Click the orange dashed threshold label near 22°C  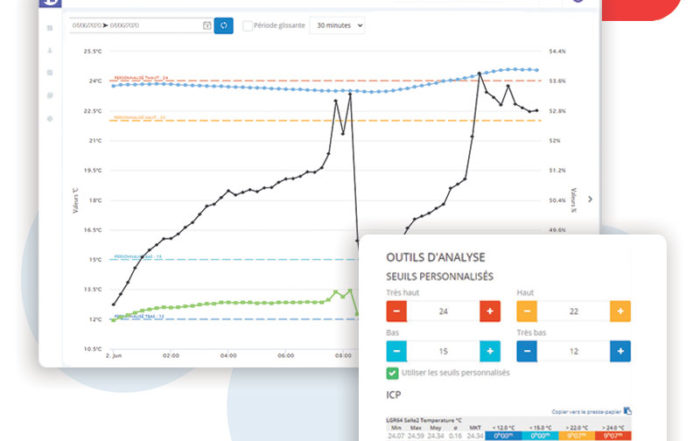pyautogui.click(x=140, y=117)
